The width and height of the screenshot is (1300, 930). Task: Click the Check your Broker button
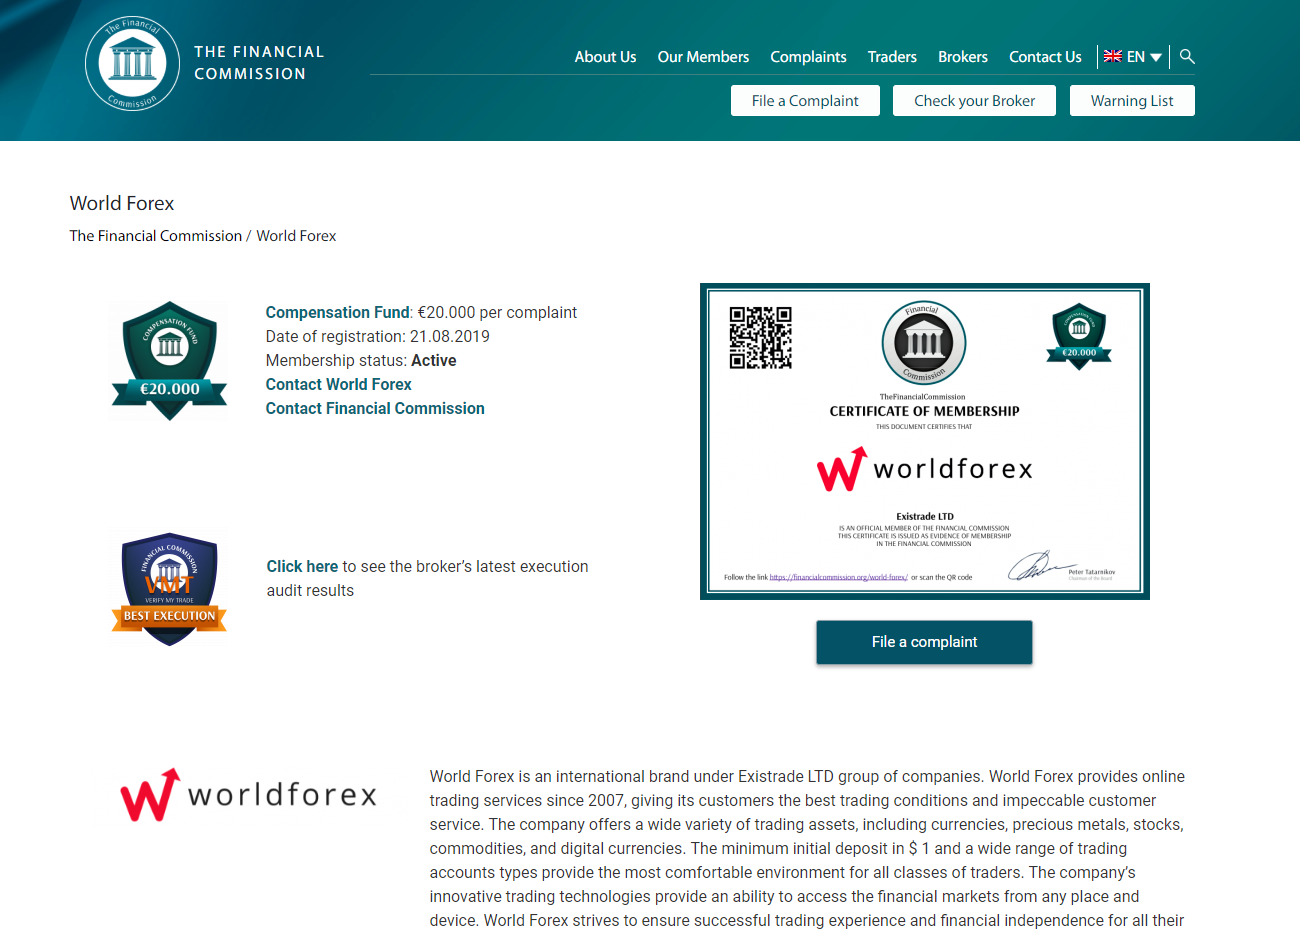click(974, 101)
